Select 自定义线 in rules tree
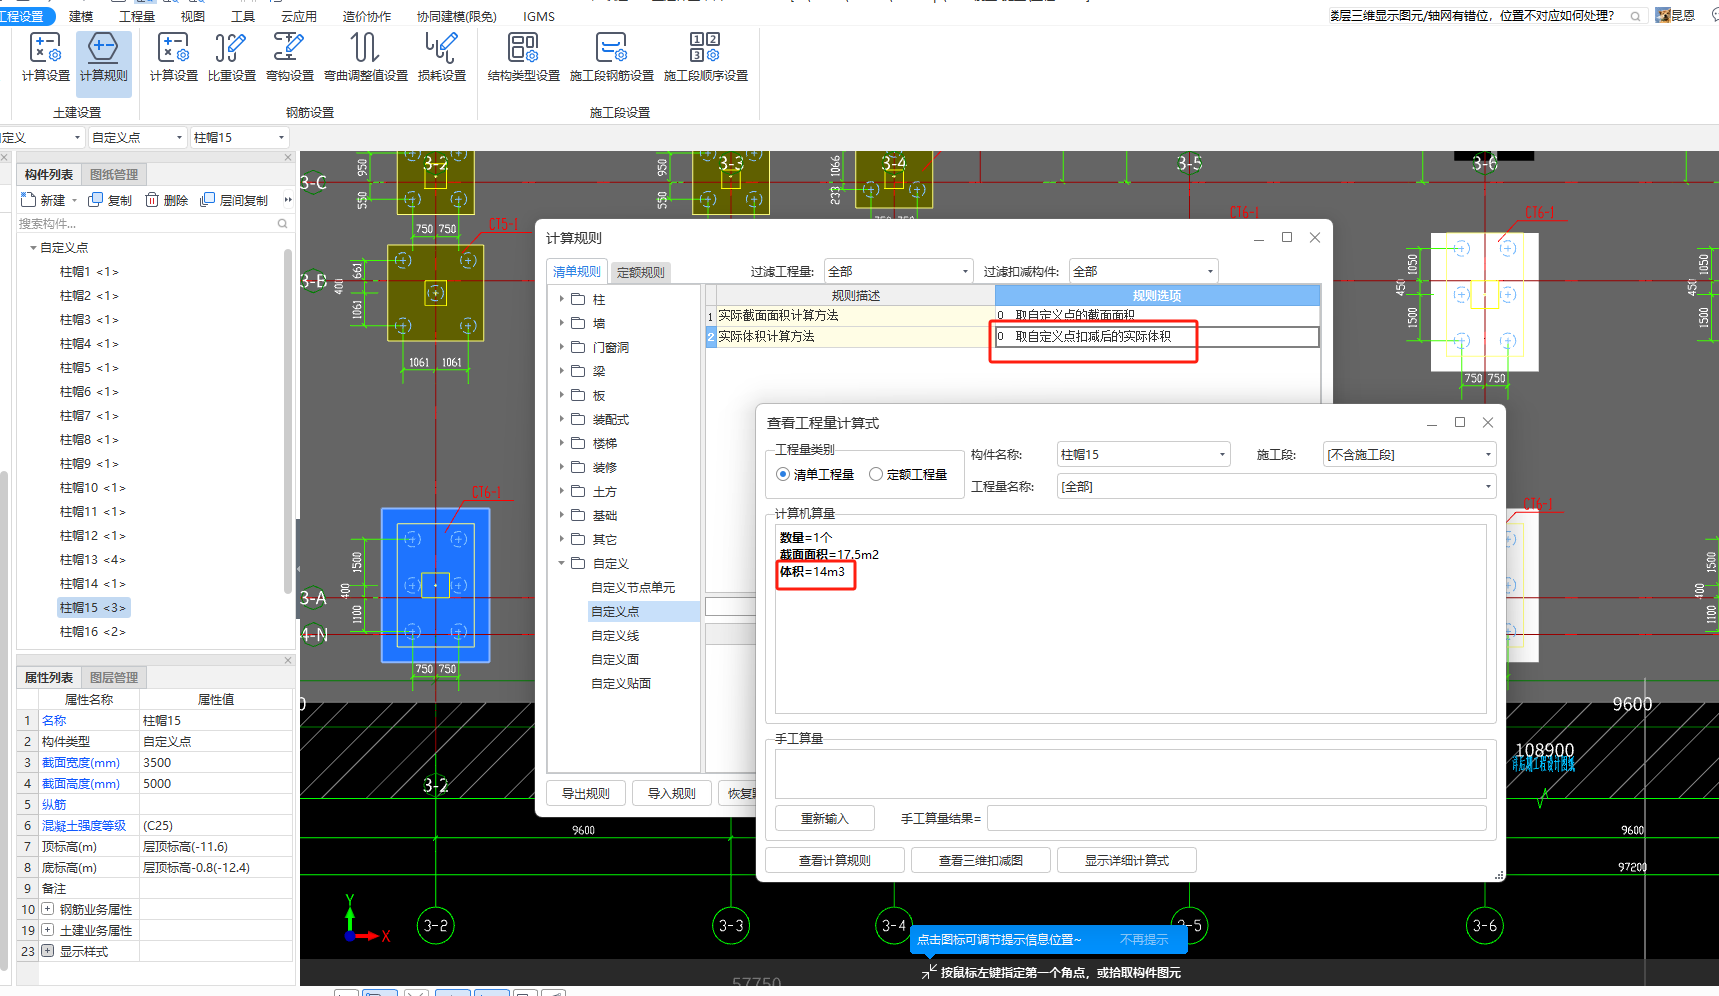The height and width of the screenshot is (996, 1719). tap(615, 635)
